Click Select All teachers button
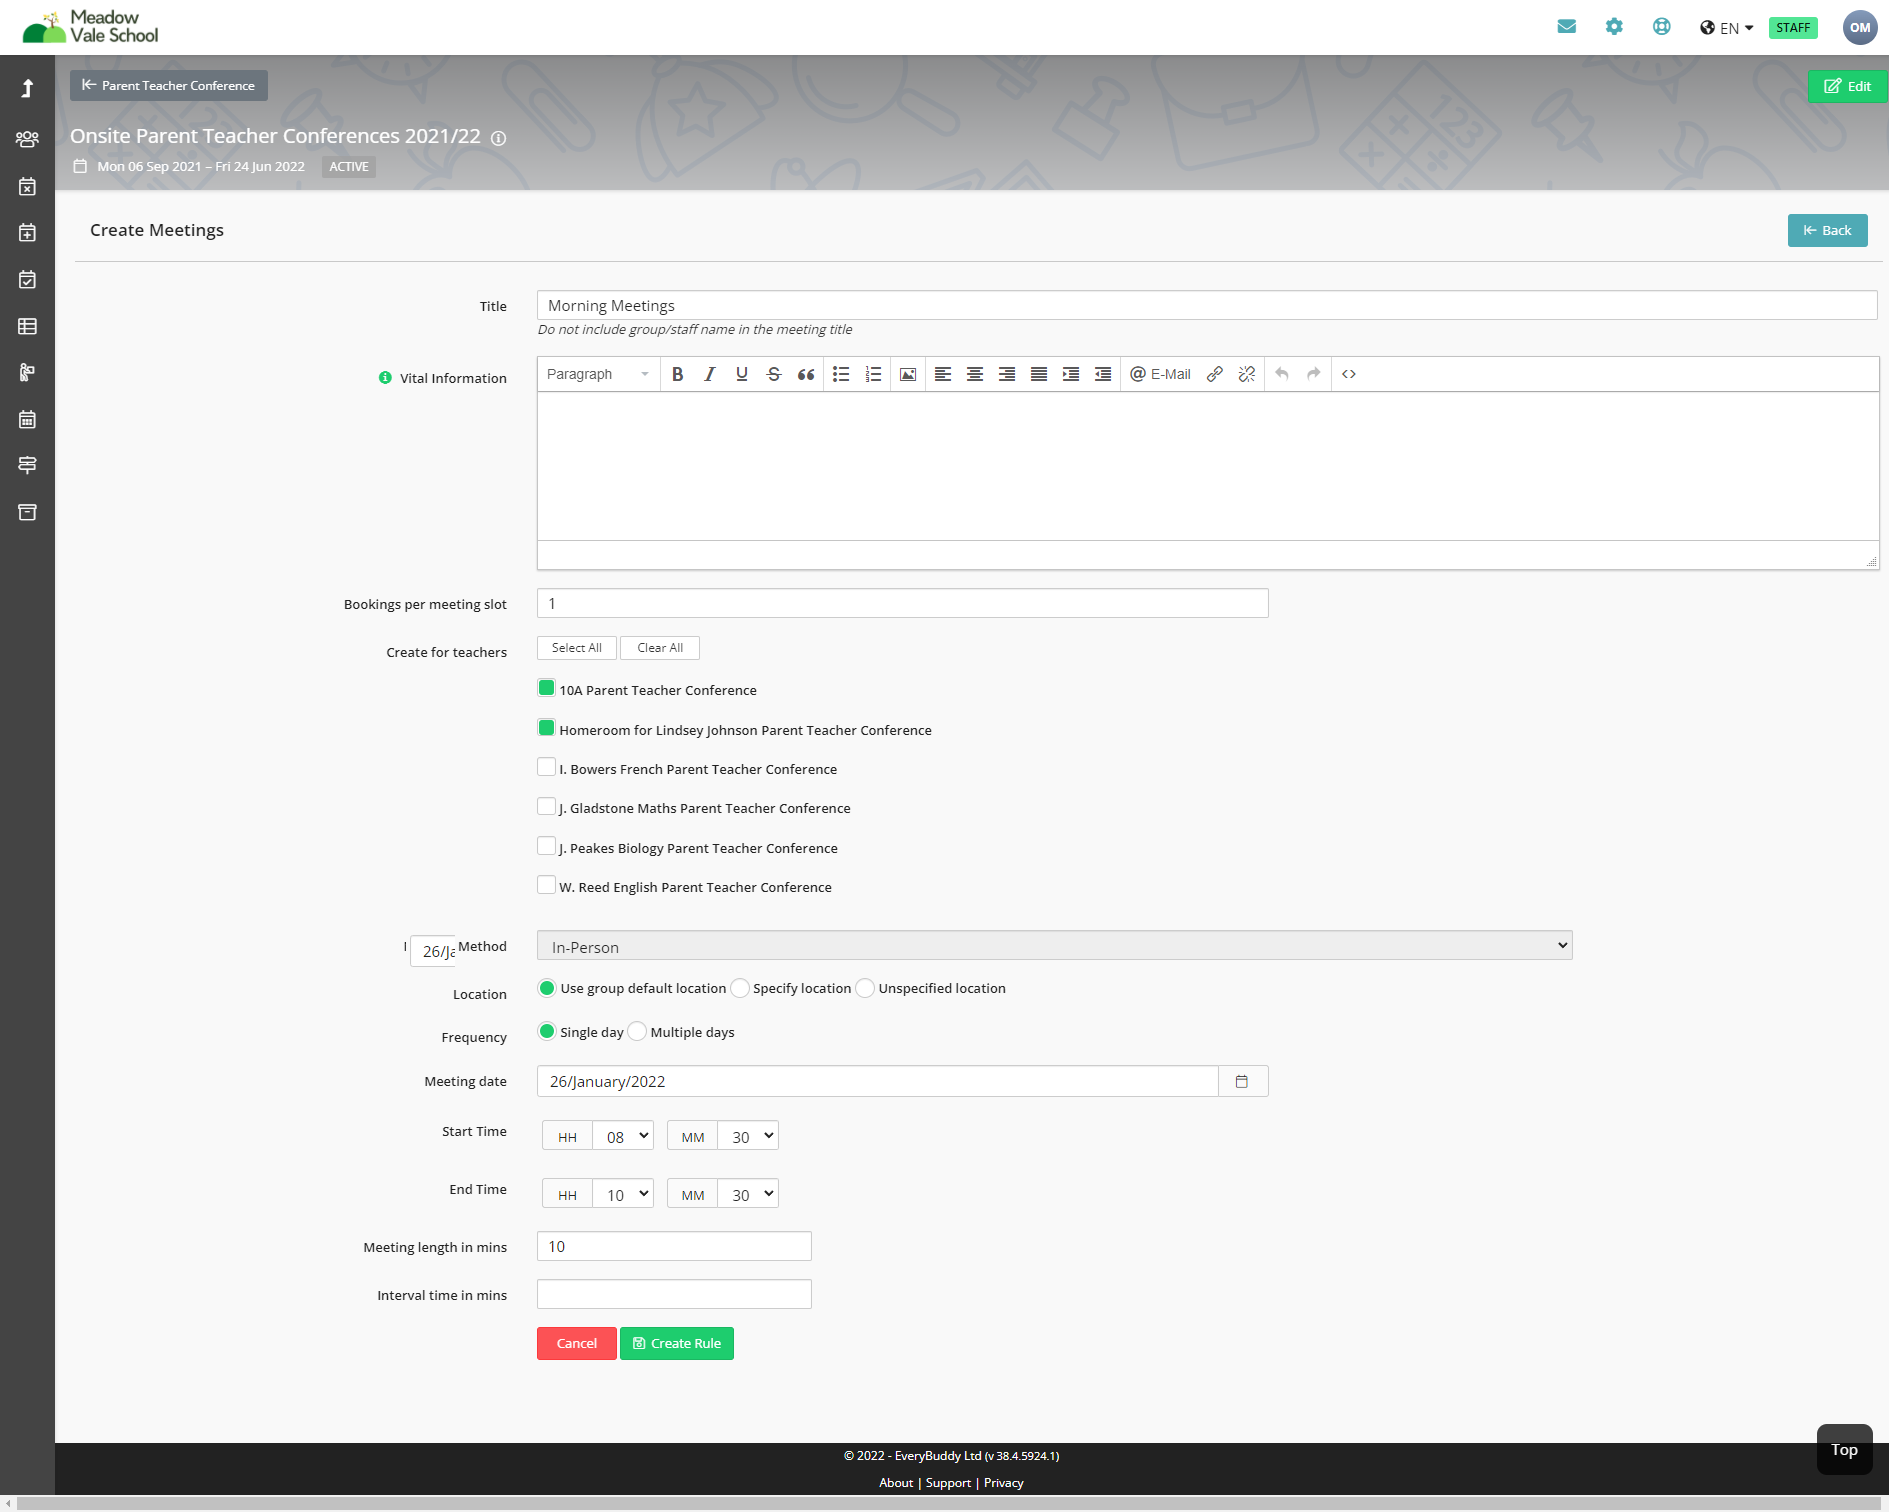Viewport: 1889px width, 1512px height. coord(577,648)
